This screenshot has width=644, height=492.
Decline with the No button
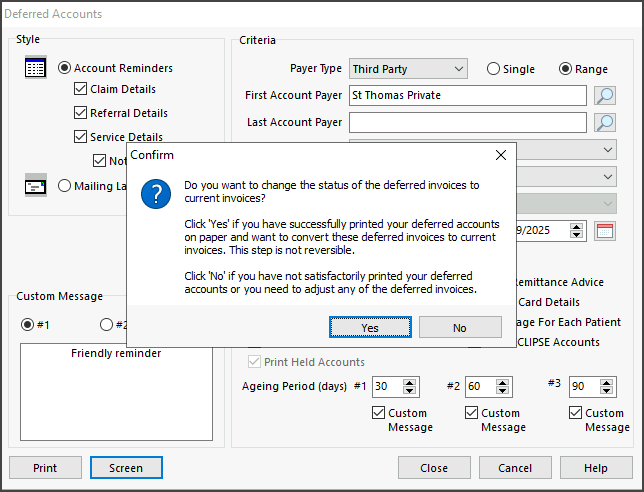pyautogui.click(x=460, y=327)
